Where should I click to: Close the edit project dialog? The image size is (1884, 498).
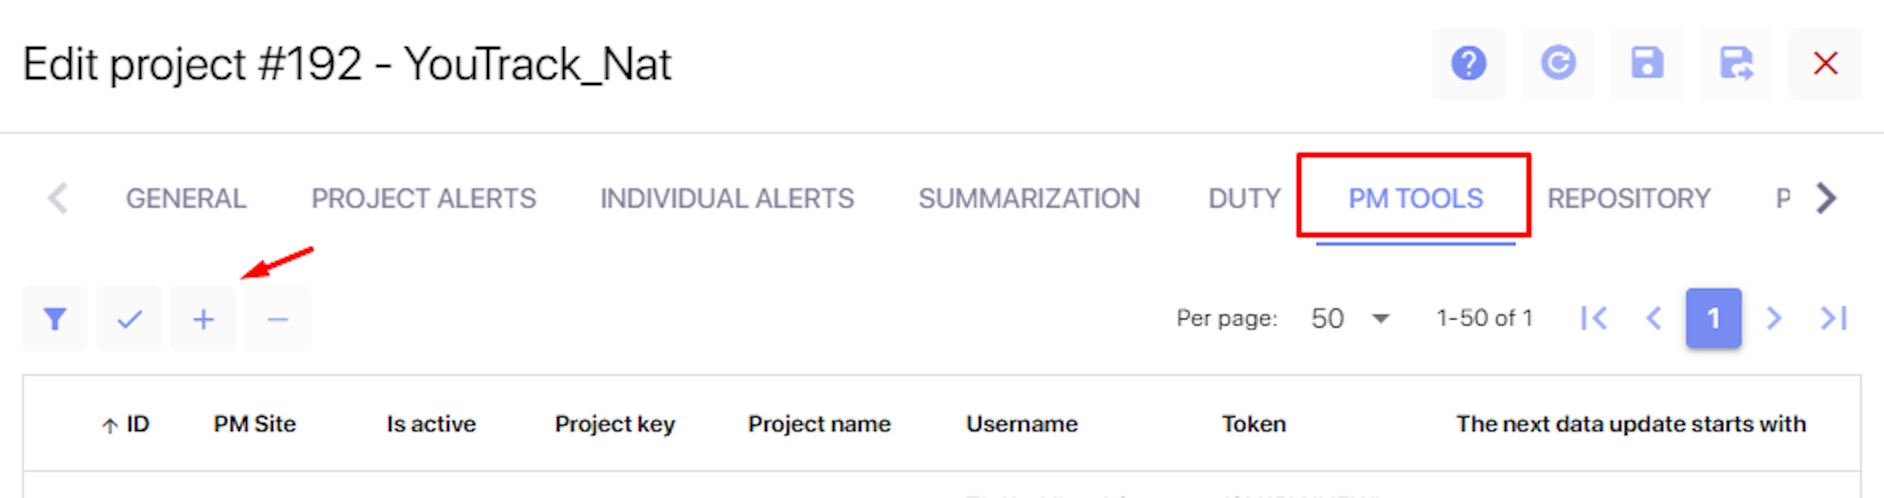click(x=1825, y=64)
